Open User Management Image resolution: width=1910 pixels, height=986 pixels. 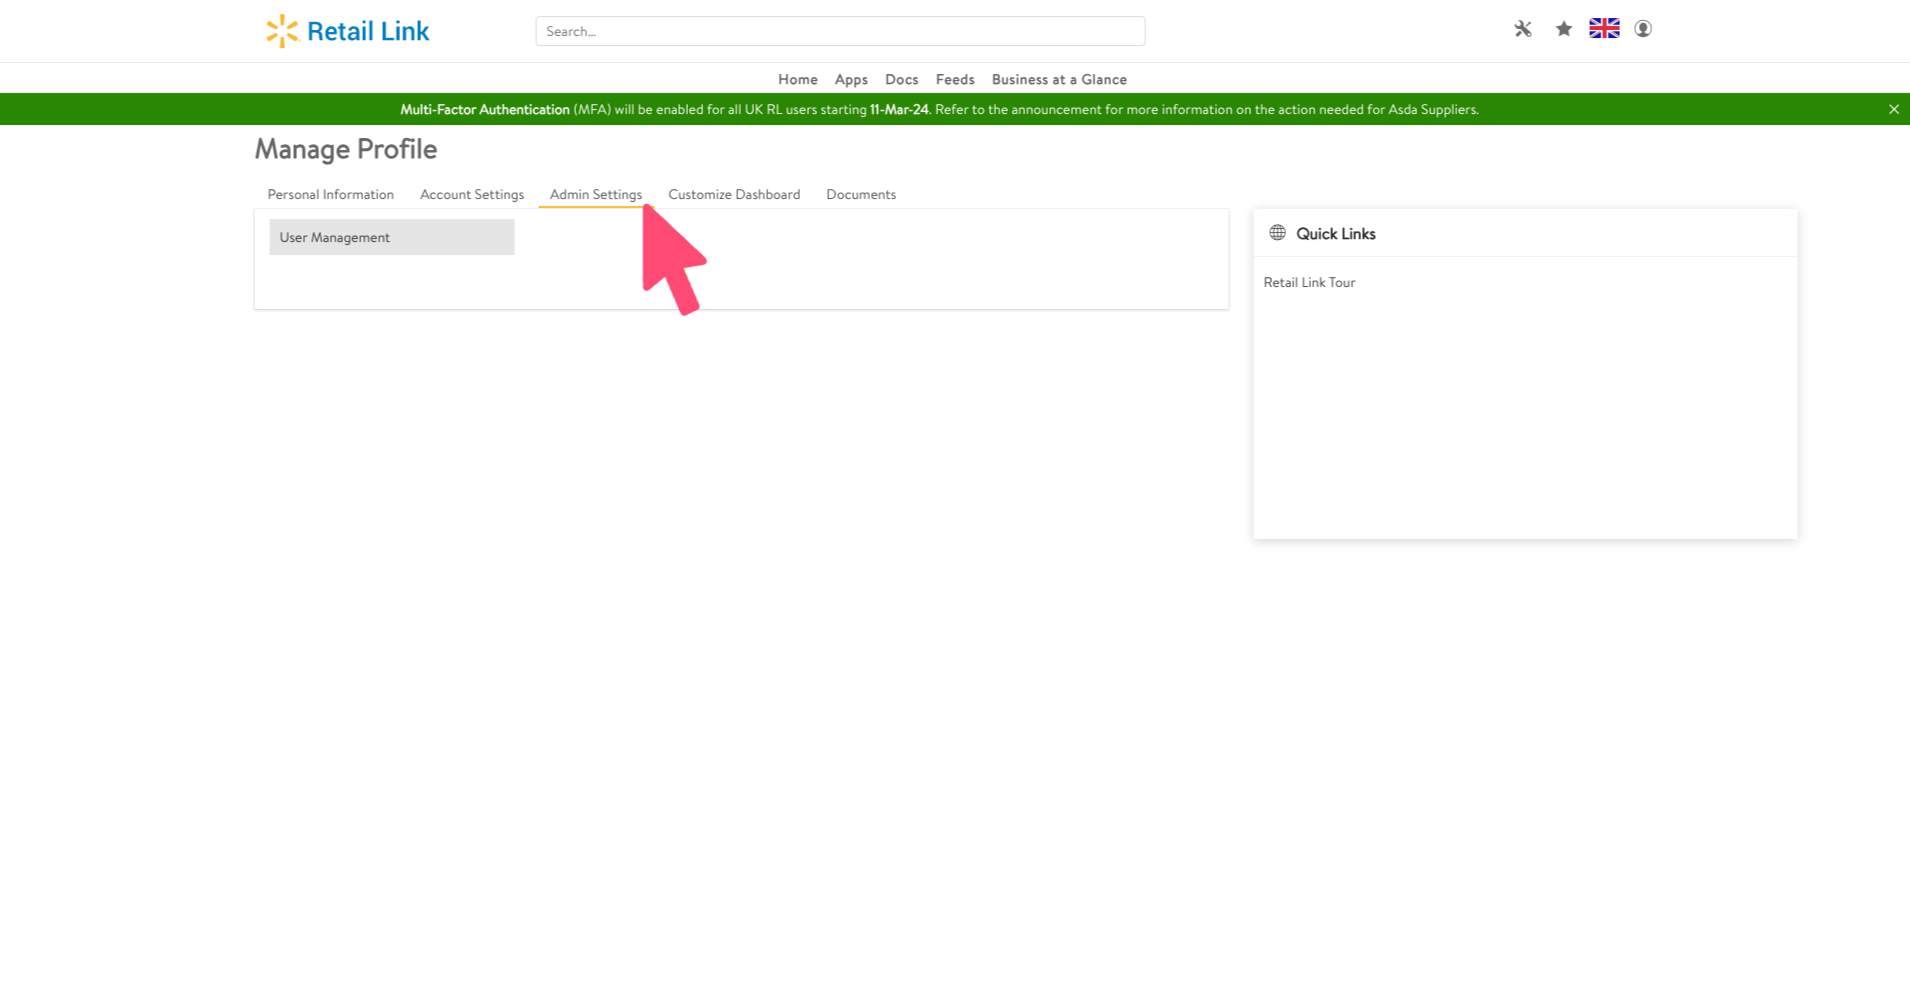point(392,237)
